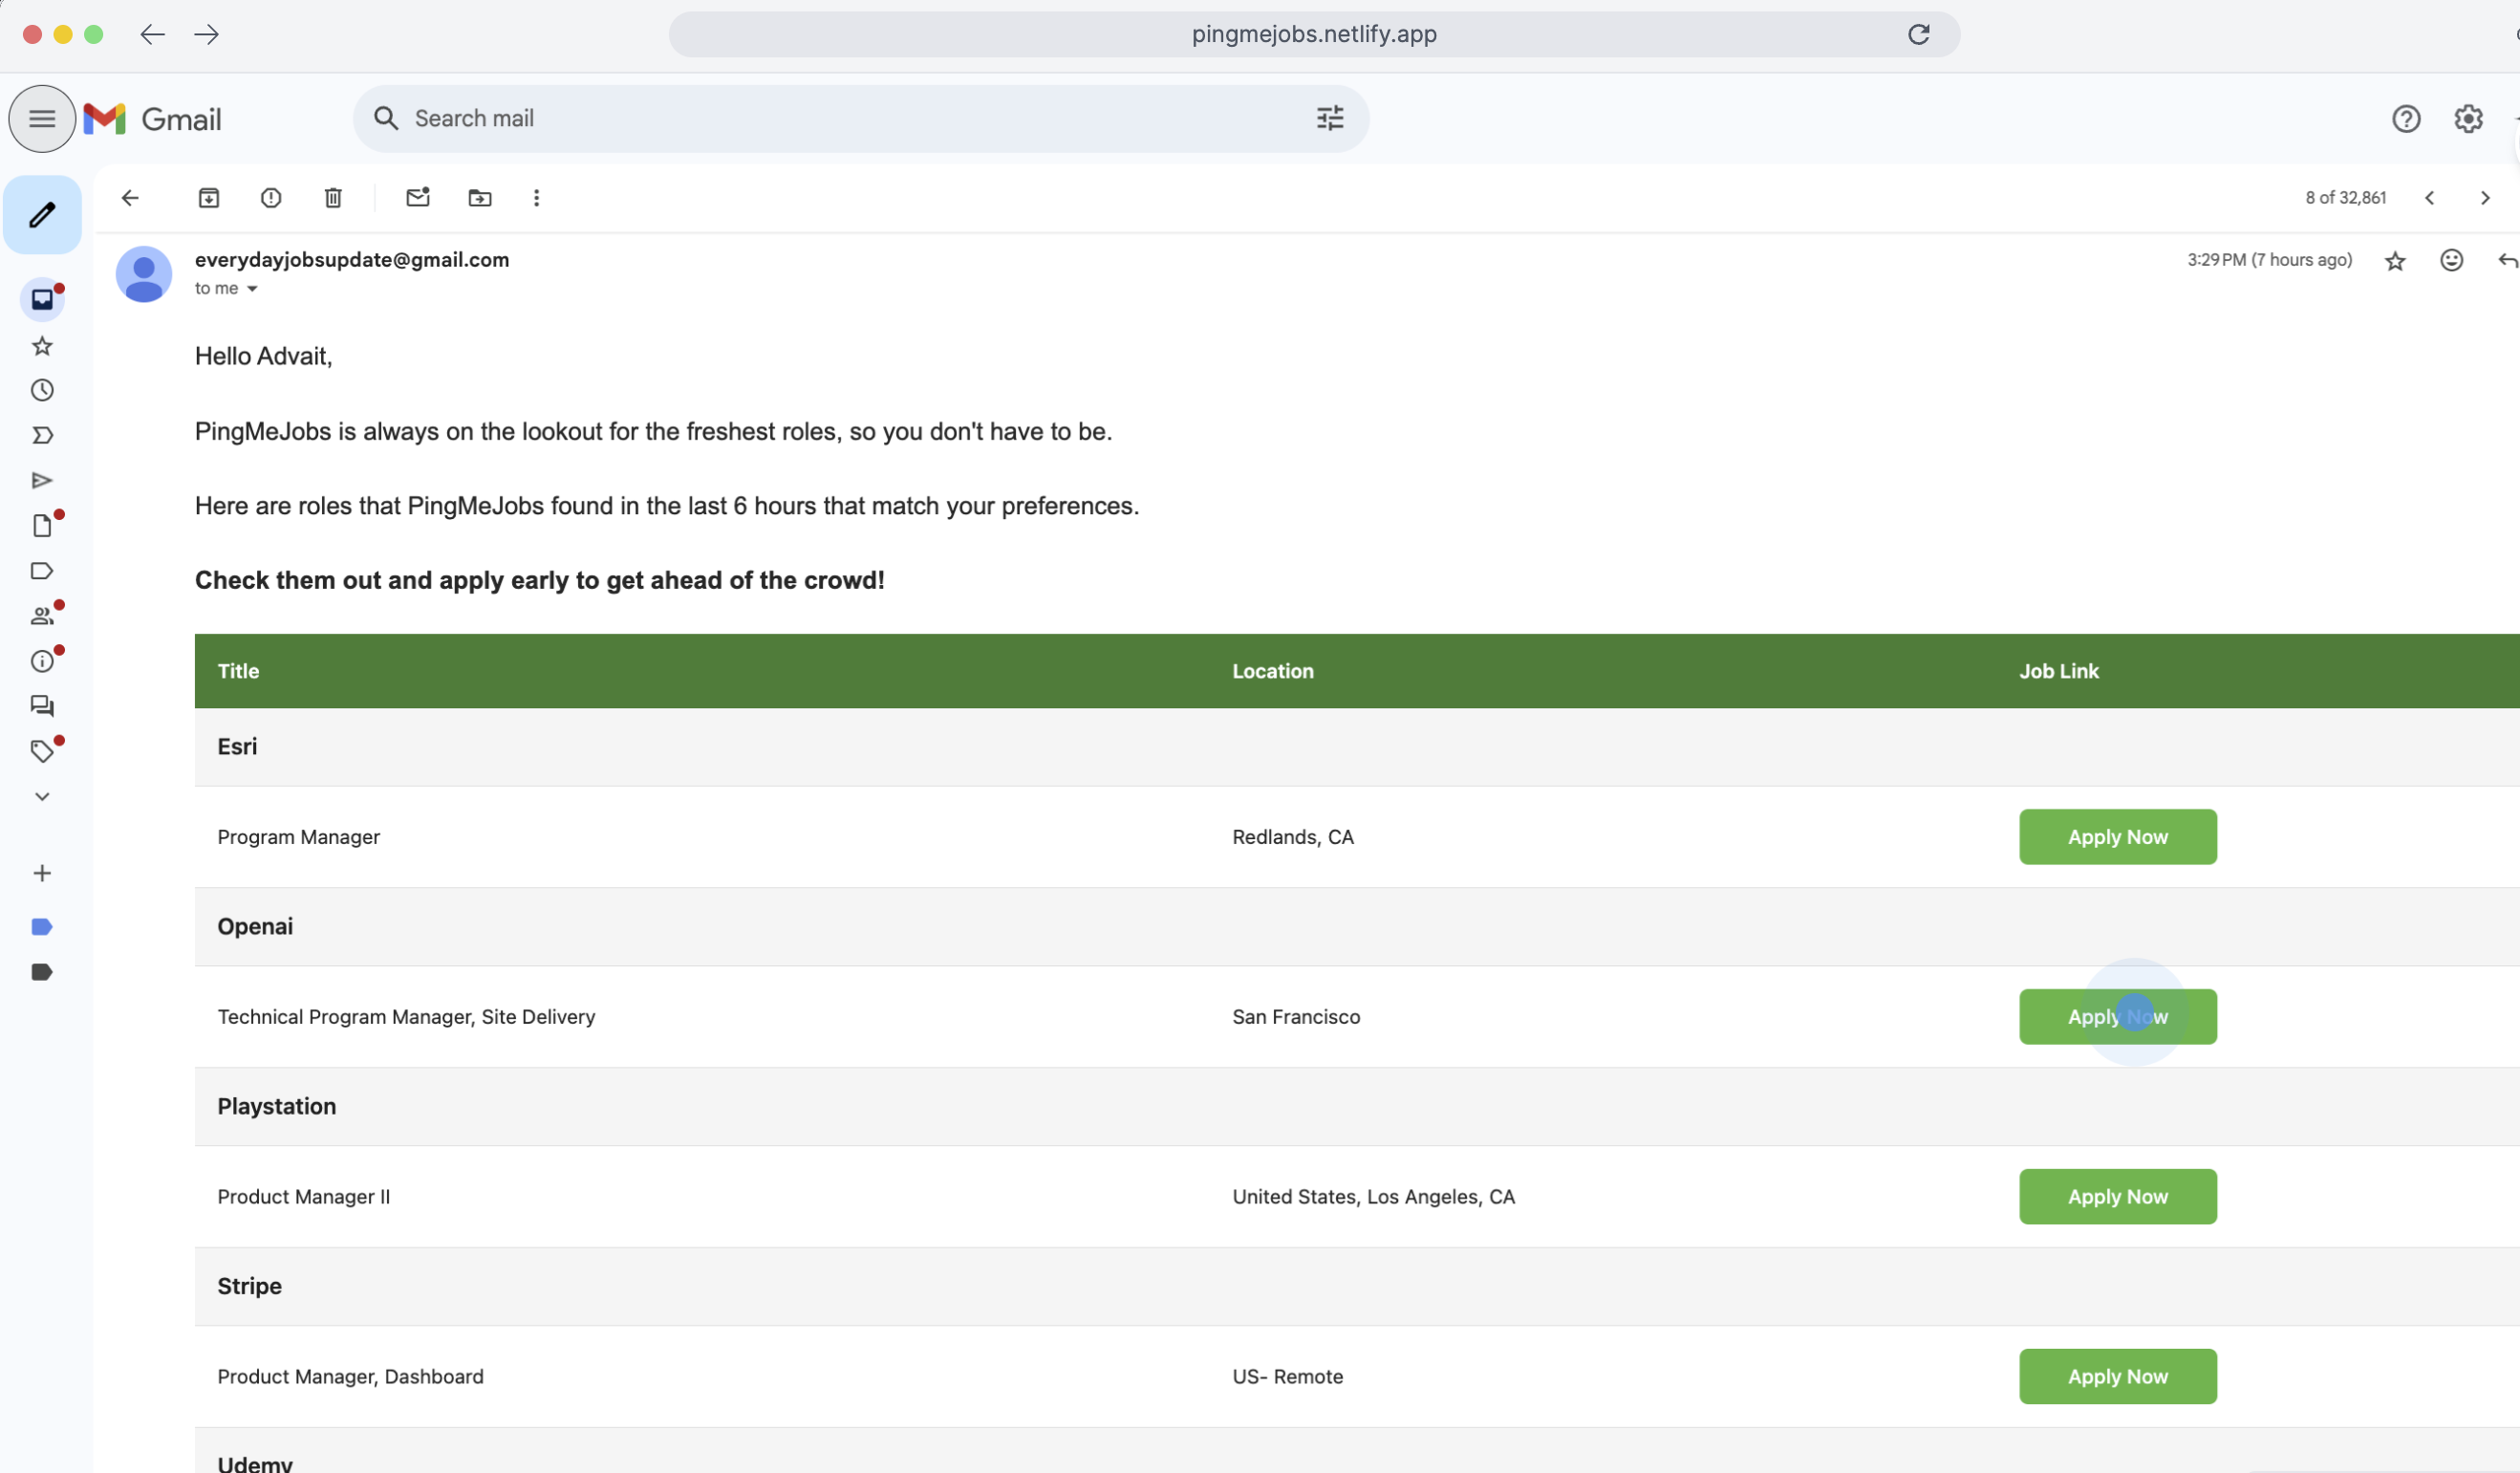Go back to inbox arrow
This screenshot has height=1473, width=2520.
pos(130,198)
